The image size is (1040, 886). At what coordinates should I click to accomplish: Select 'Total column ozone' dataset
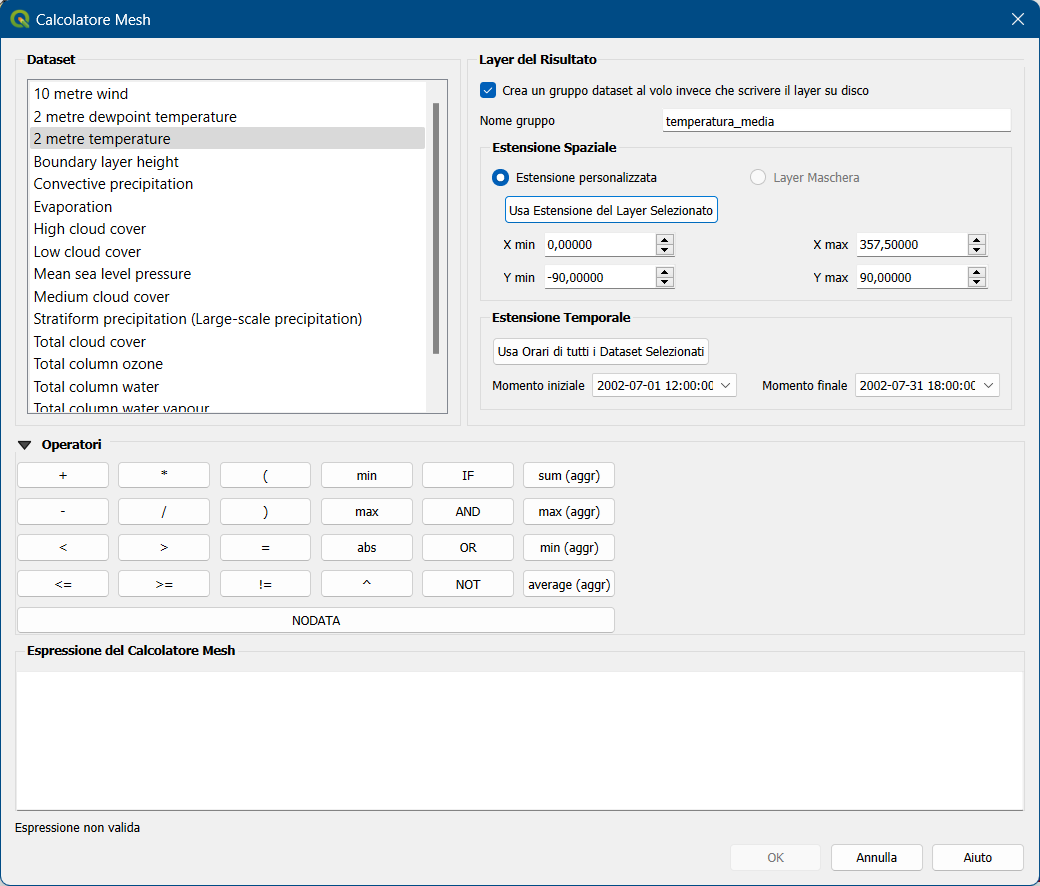pyautogui.click(x=228, y=364)
